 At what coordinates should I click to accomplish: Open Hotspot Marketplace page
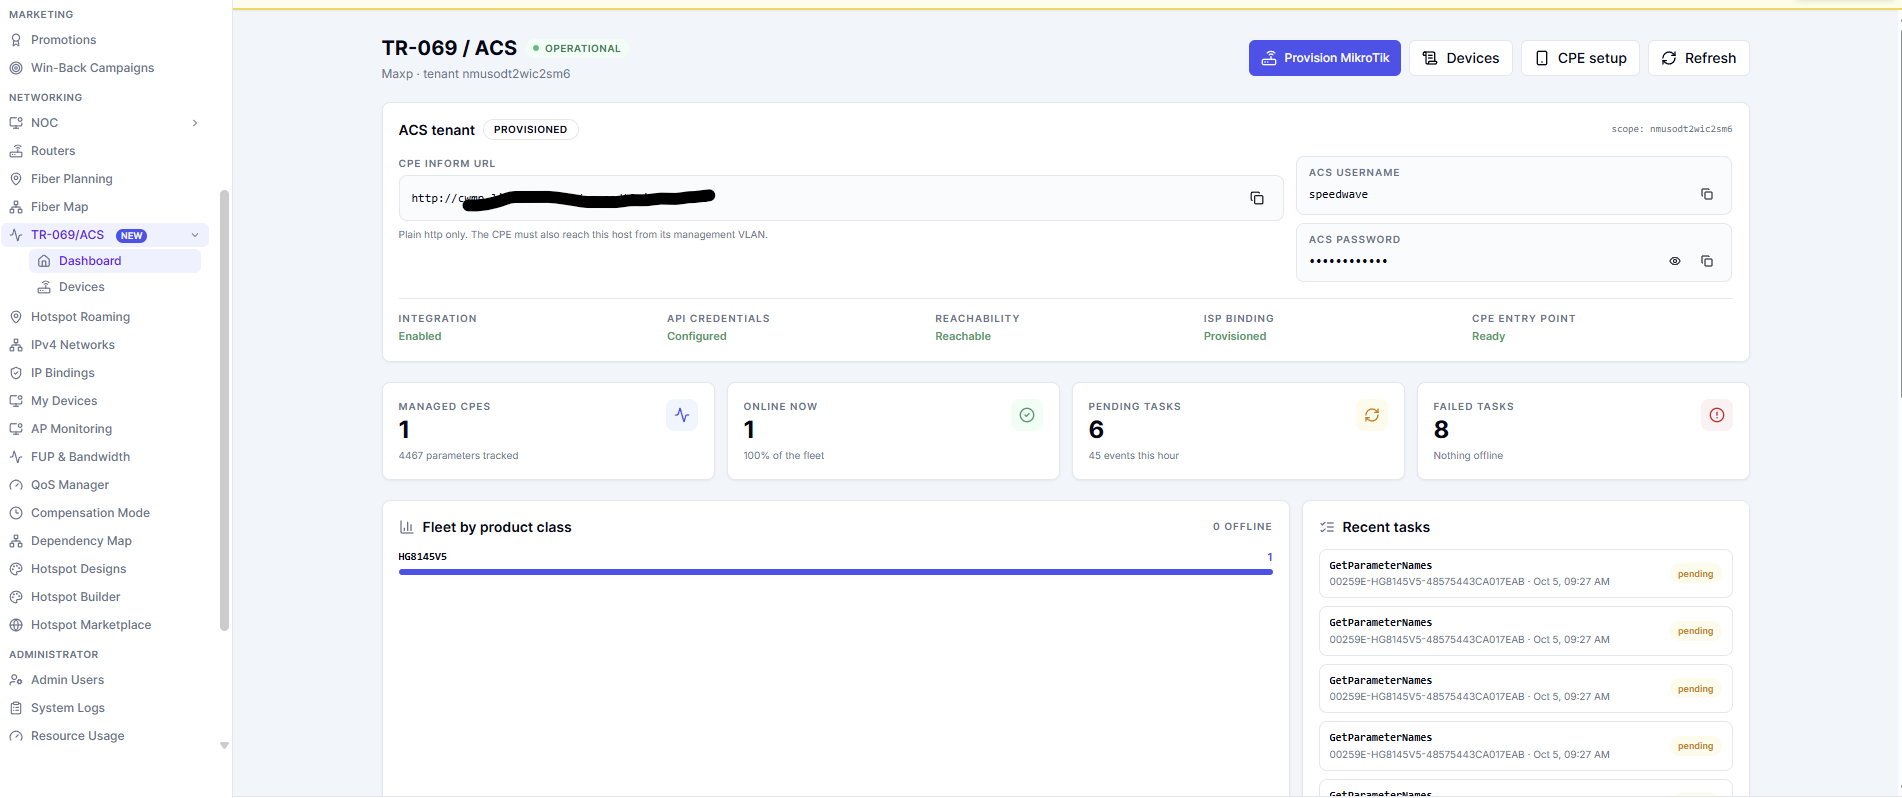coord(91,625)
